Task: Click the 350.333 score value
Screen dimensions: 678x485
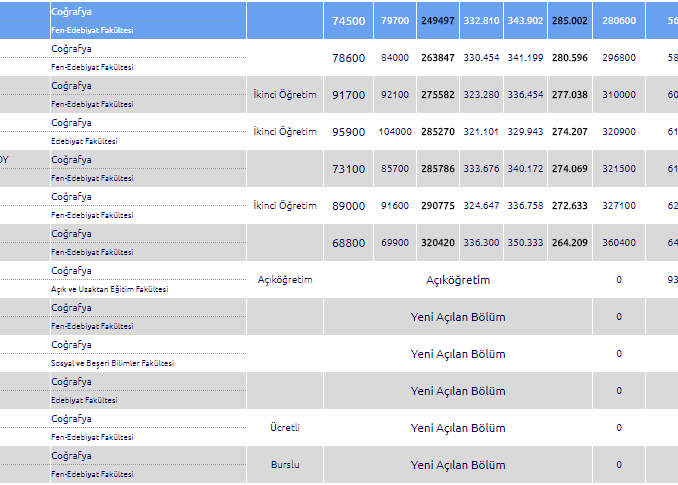Action: [x=525, y=242]
